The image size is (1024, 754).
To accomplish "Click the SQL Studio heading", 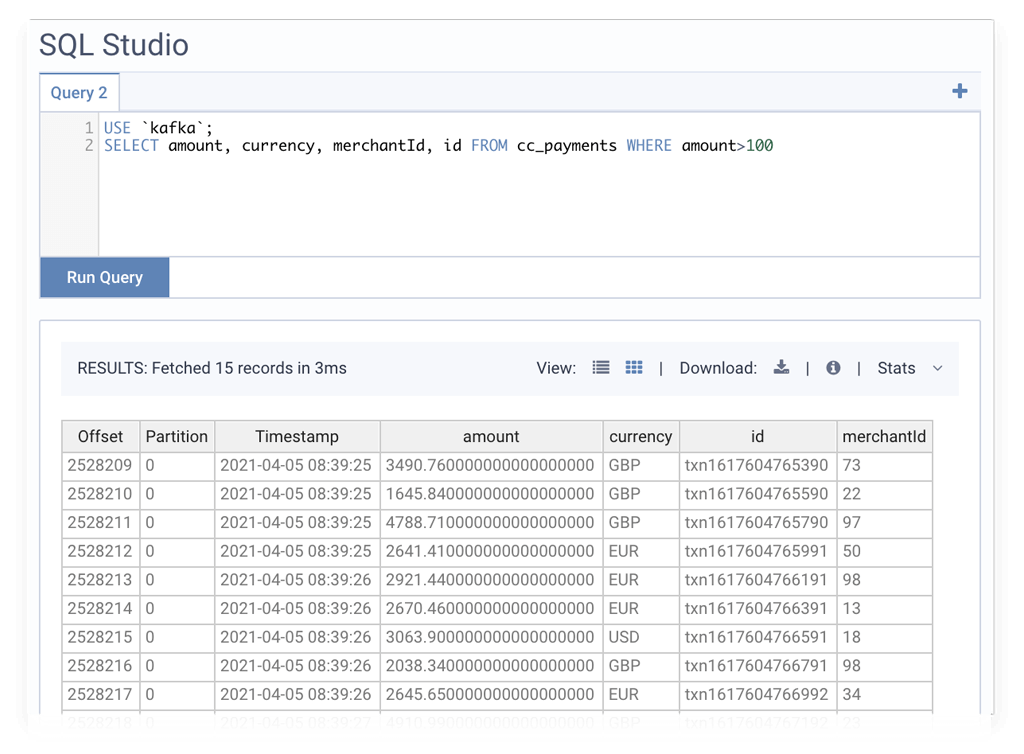I will click(x=113, y=44).
